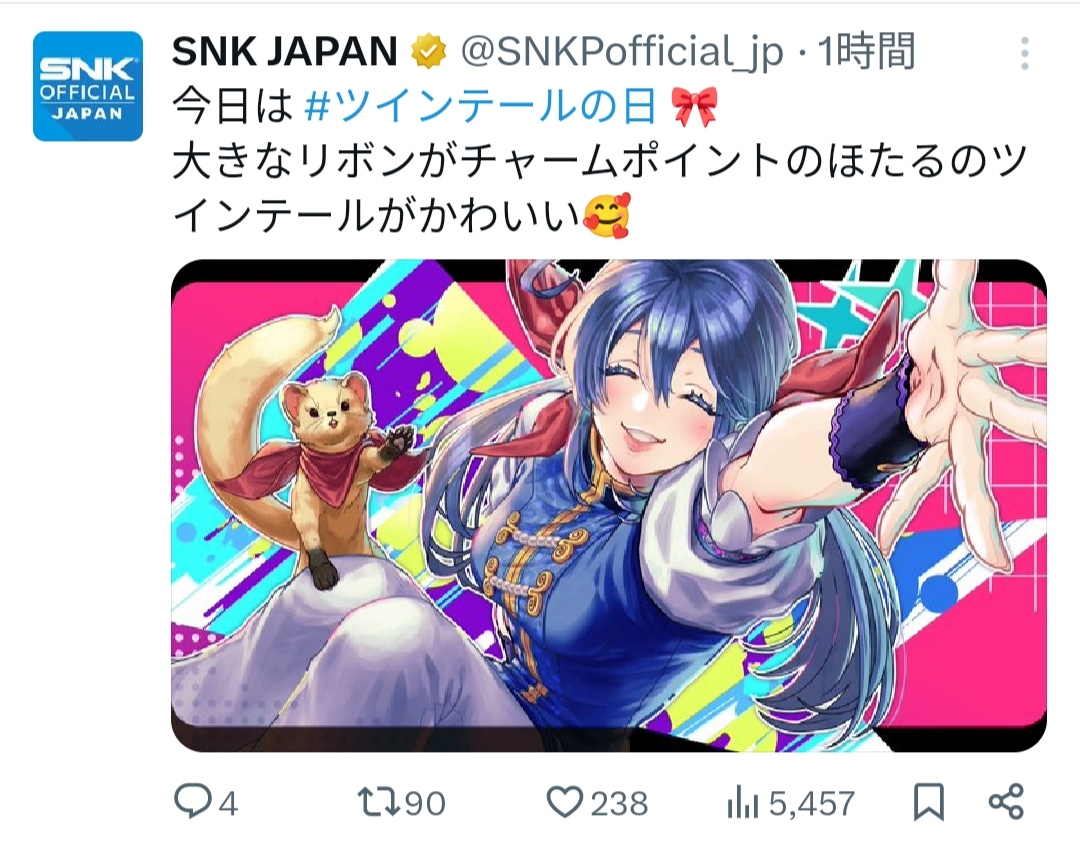Open the 1時間 timestamp

click(x=866, y=52)
